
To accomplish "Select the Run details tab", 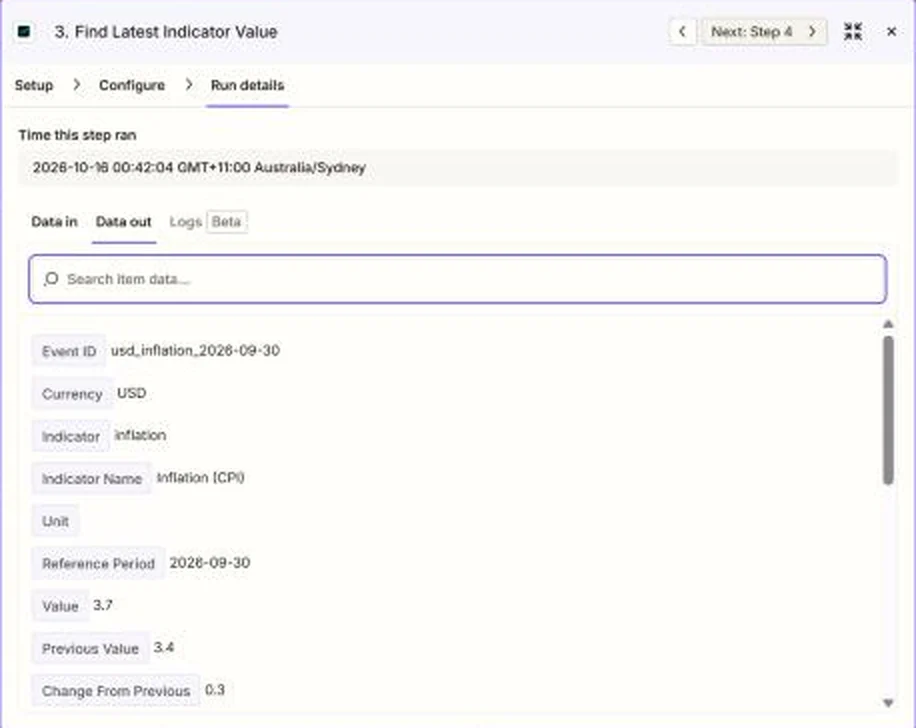I will pos(247,85).
